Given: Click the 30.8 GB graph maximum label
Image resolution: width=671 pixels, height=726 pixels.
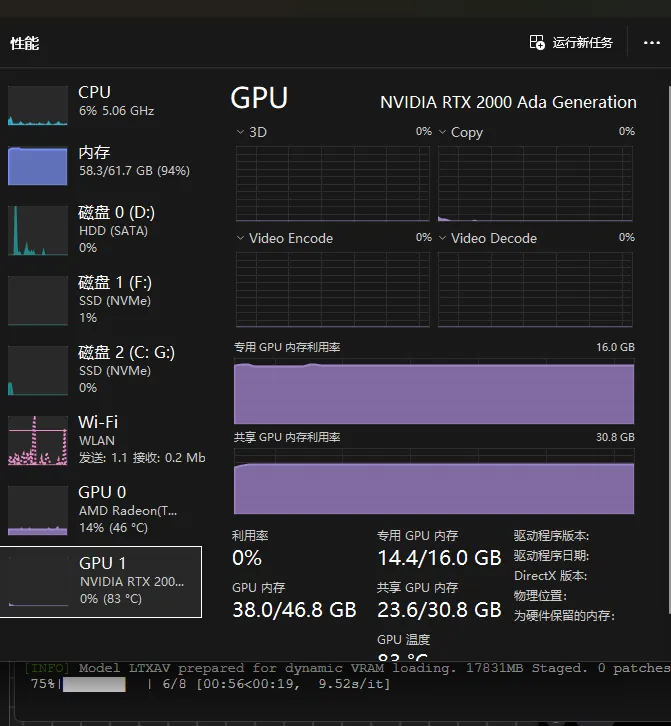Looking at the screenshot, I should tap(615, 437).
